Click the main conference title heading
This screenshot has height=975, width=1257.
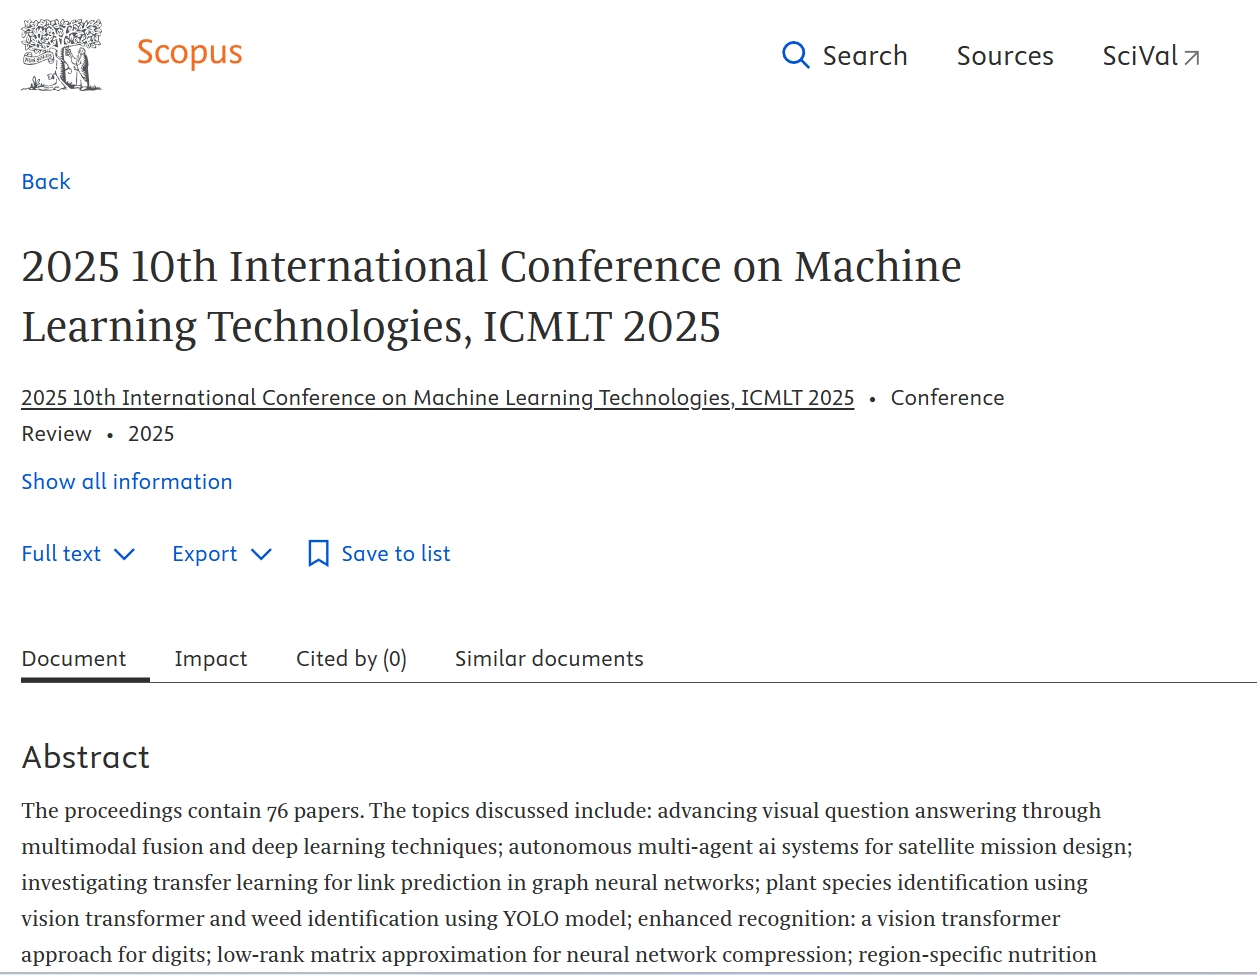490,296
